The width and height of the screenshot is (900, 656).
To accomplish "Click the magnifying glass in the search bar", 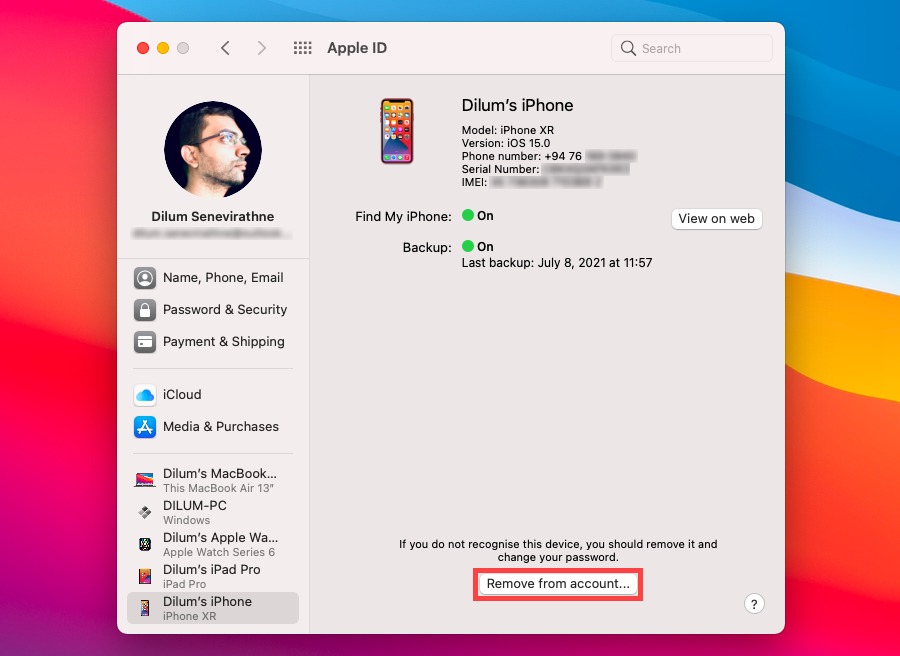I will tap(628, 47).
